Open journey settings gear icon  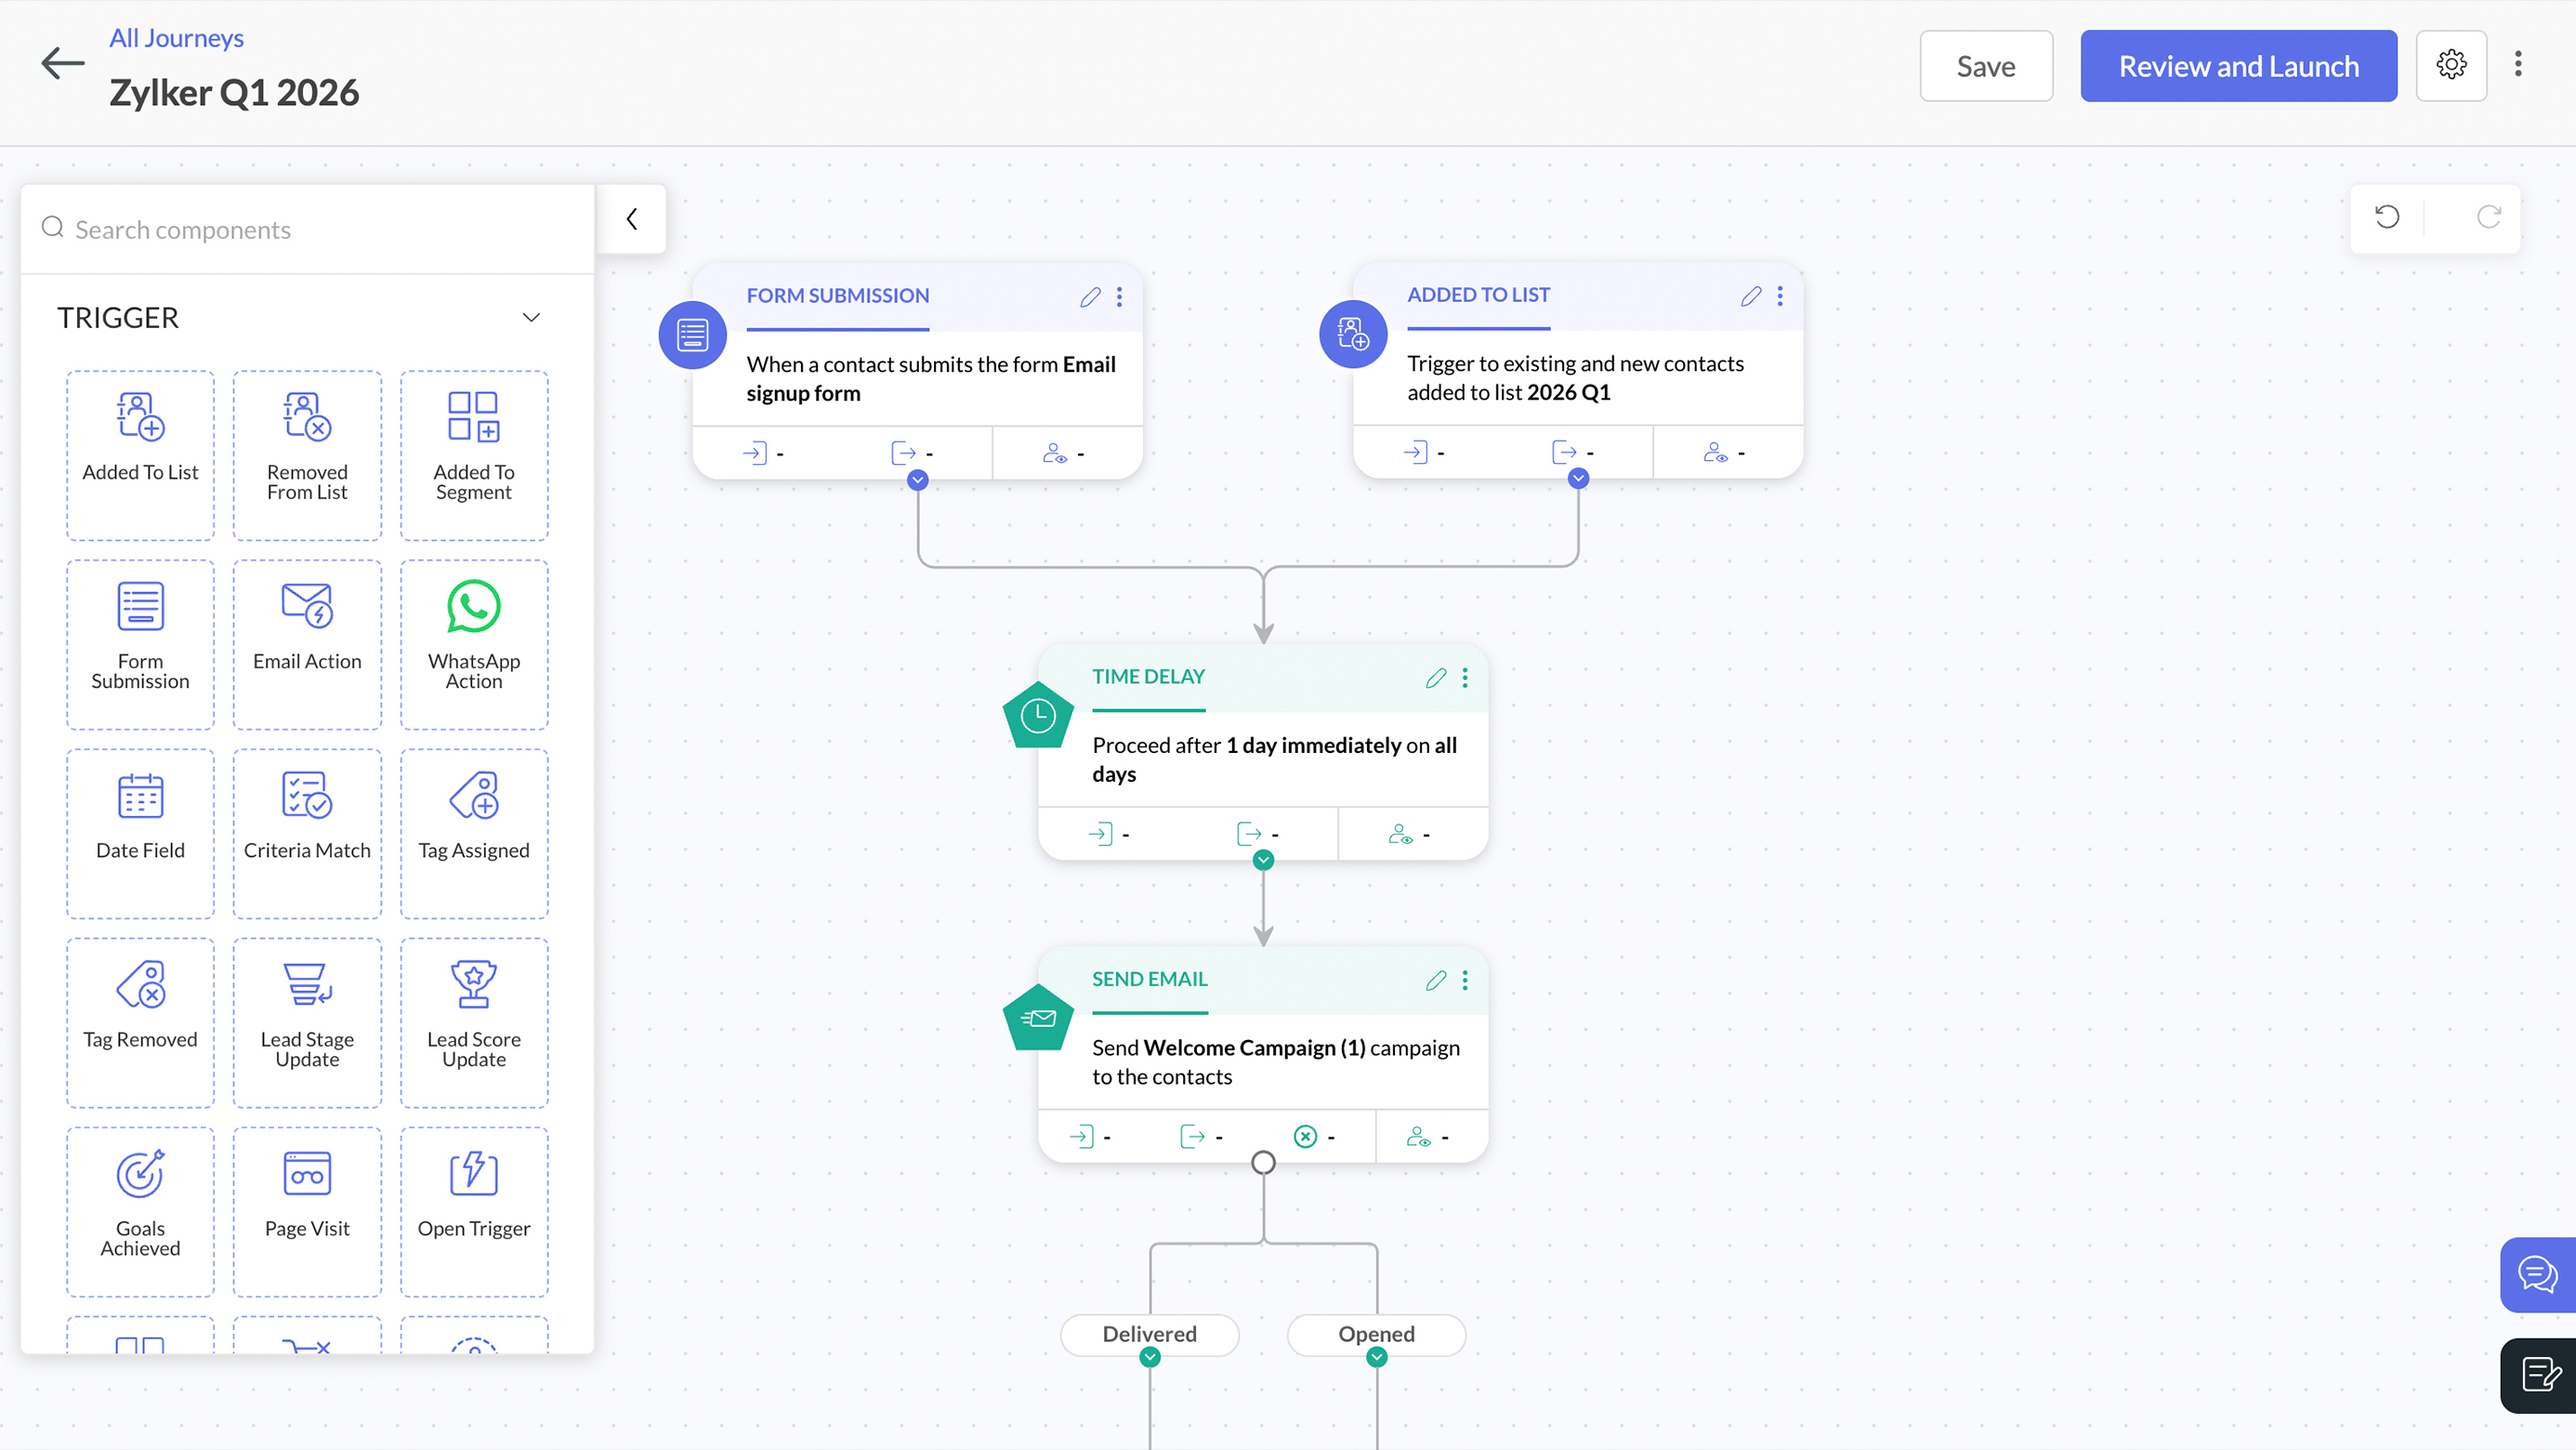click(2451, 66)
